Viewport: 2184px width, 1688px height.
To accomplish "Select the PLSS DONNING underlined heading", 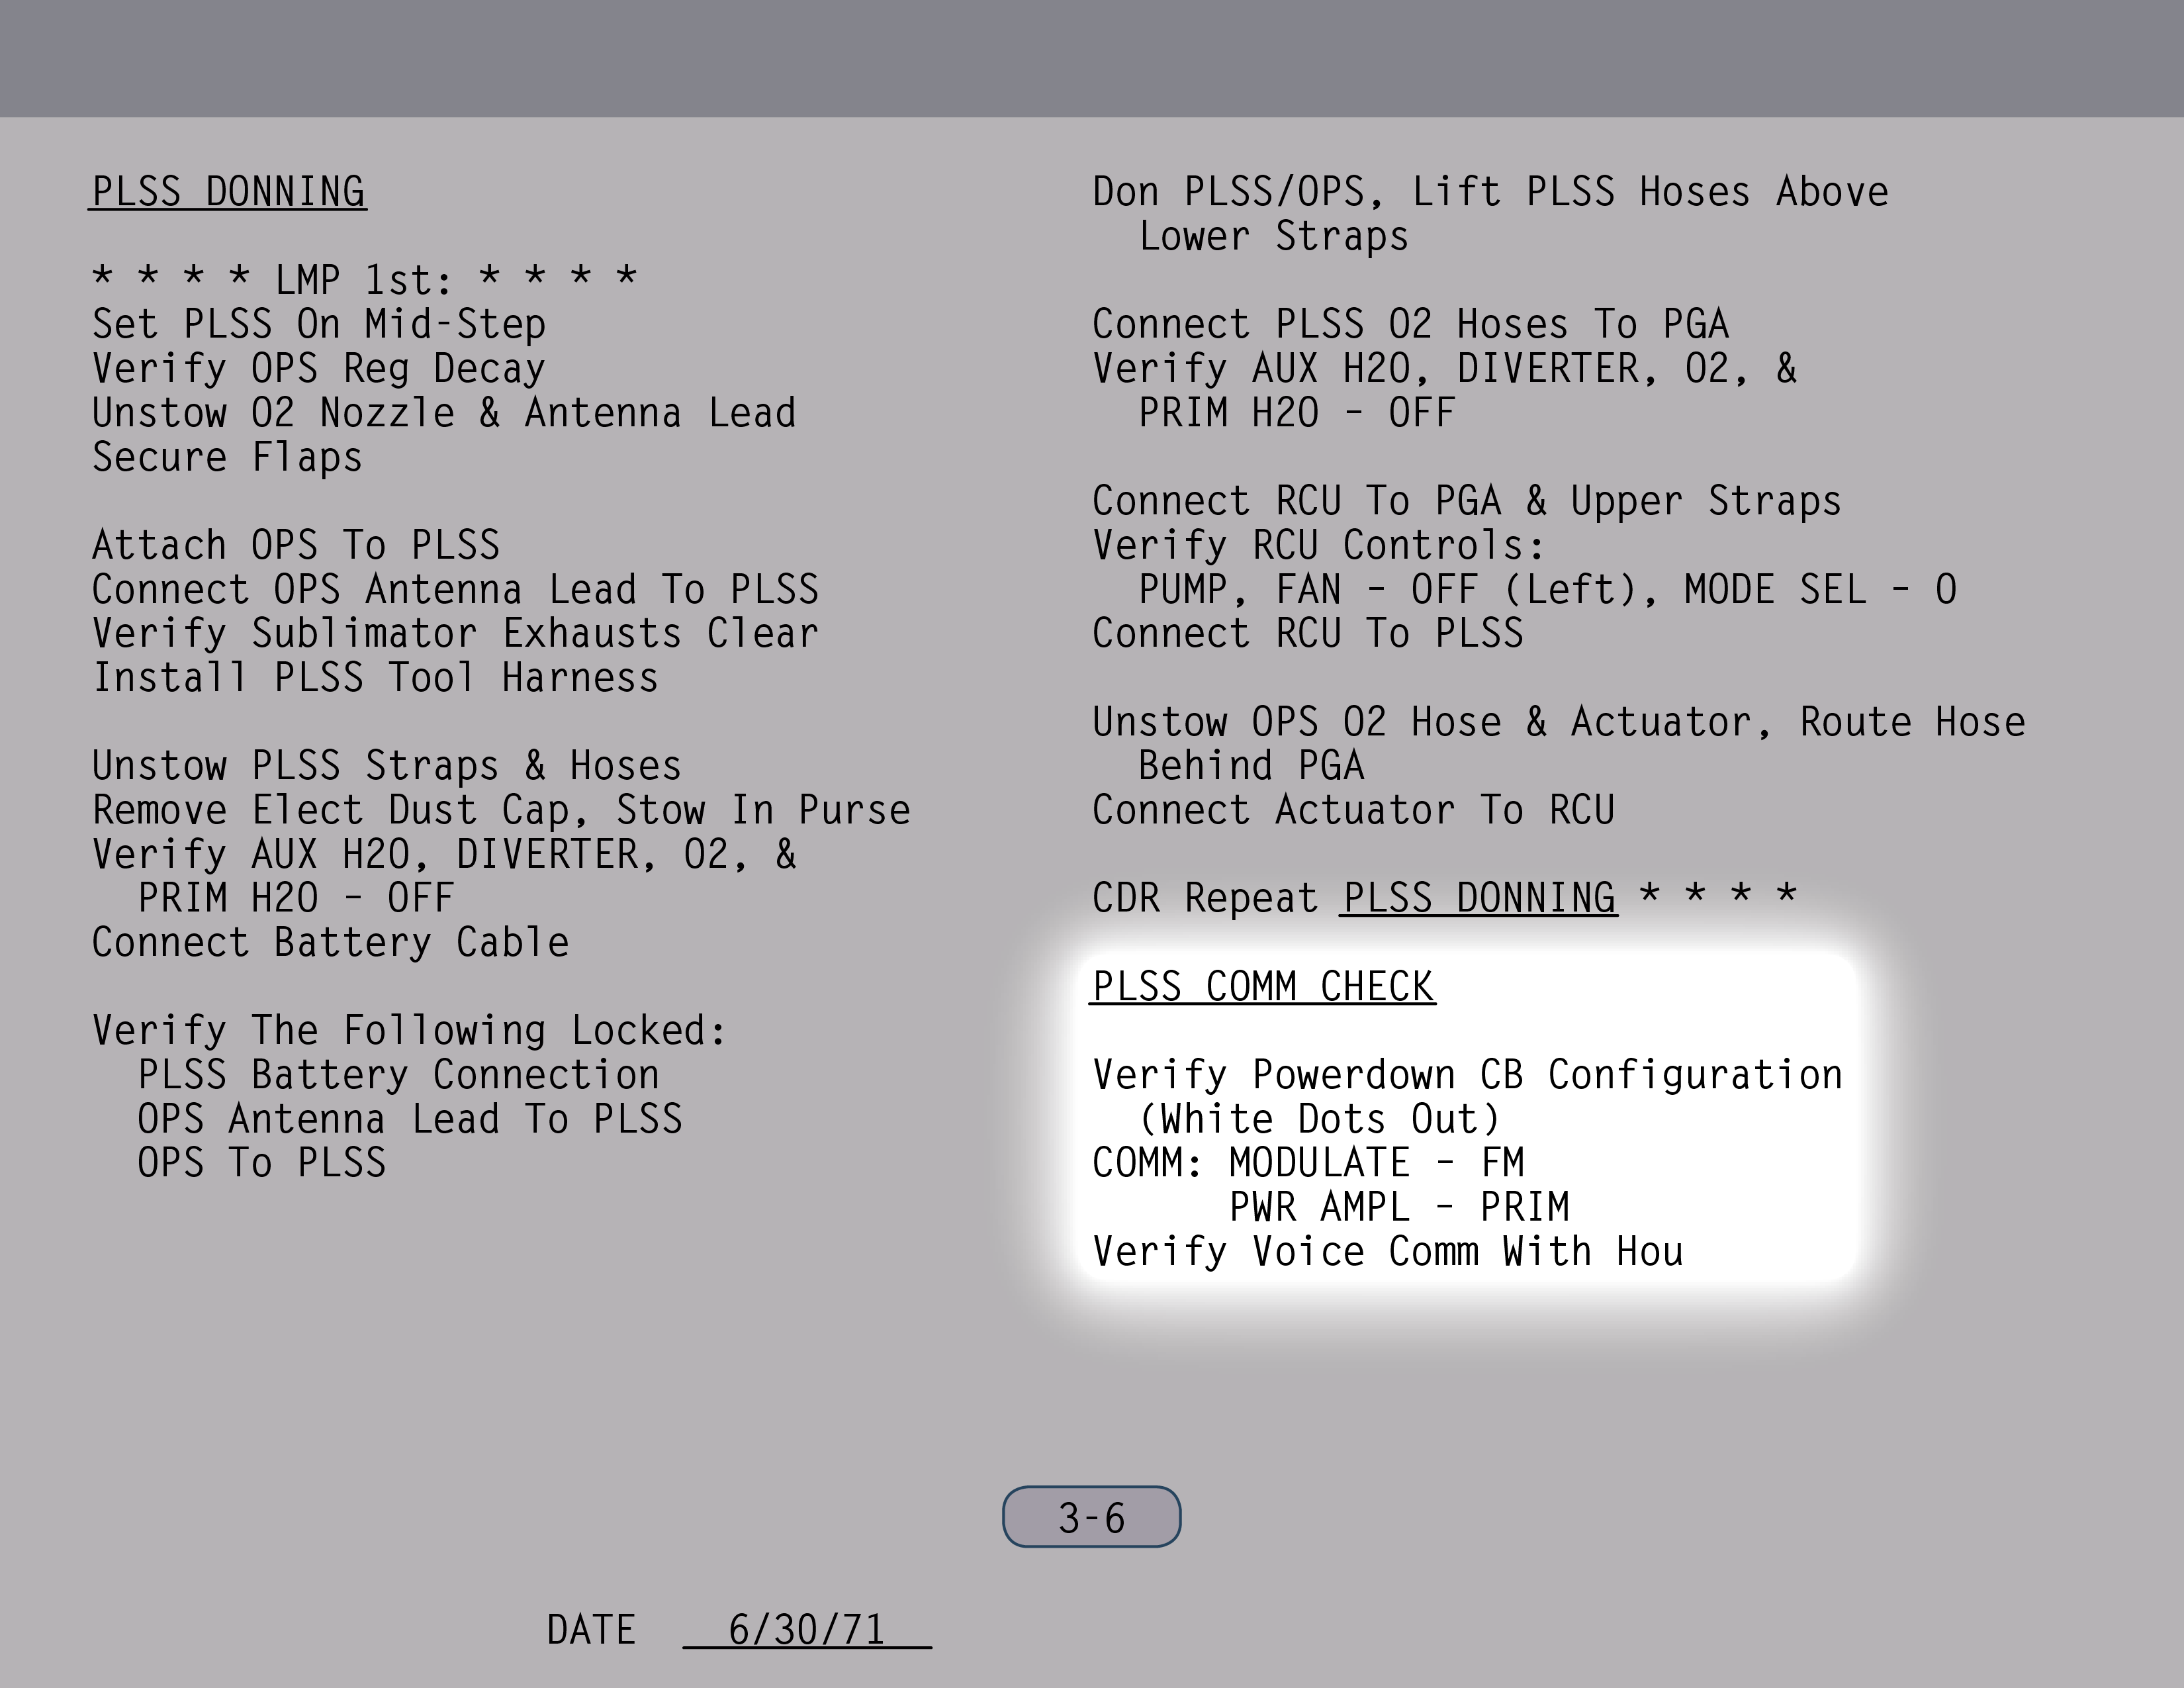I will (228, 192).
